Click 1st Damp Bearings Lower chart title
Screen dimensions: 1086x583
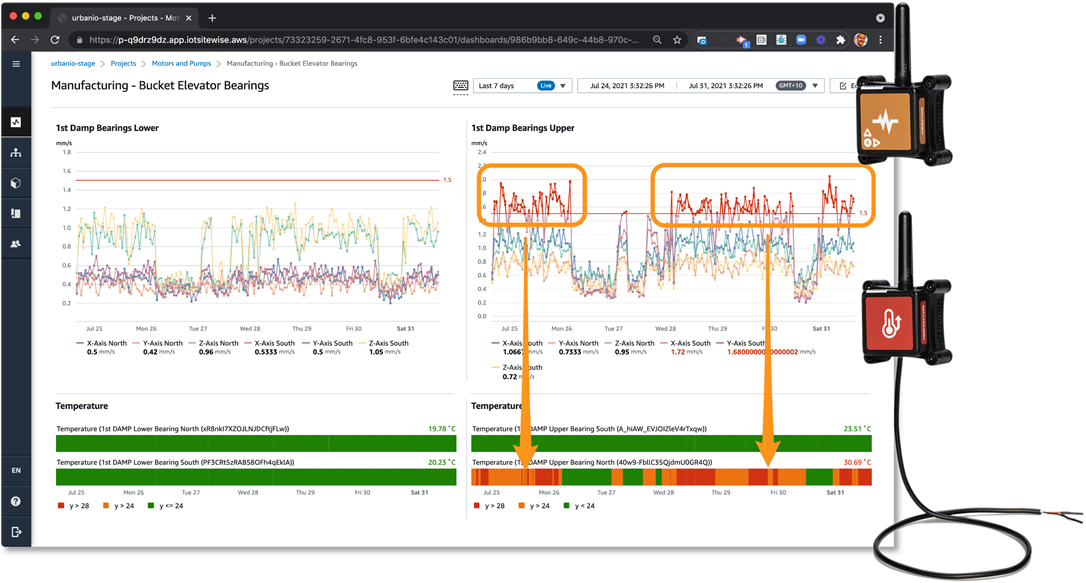point(107,128)
